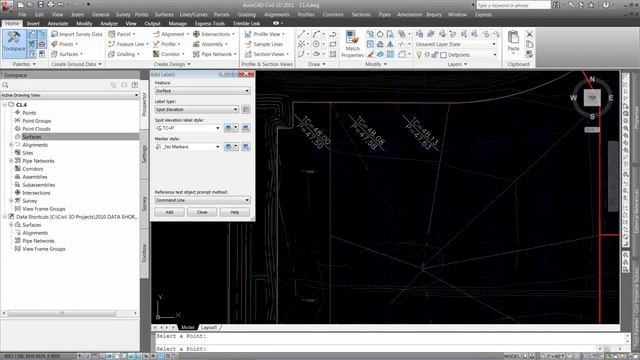Click the TOP face of ViewCube
Viewport: 640px width, 360px height.
click(592, 98)
